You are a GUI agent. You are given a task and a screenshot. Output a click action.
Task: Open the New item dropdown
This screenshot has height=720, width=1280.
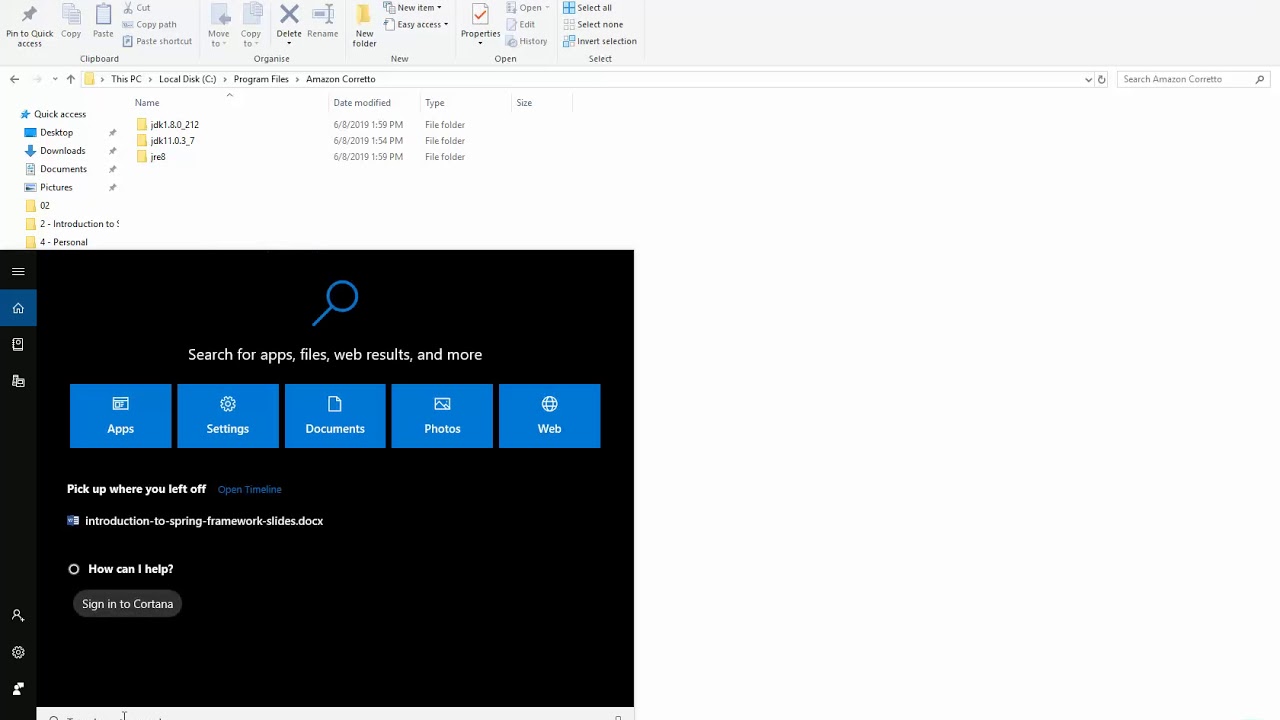coord(413,7)
